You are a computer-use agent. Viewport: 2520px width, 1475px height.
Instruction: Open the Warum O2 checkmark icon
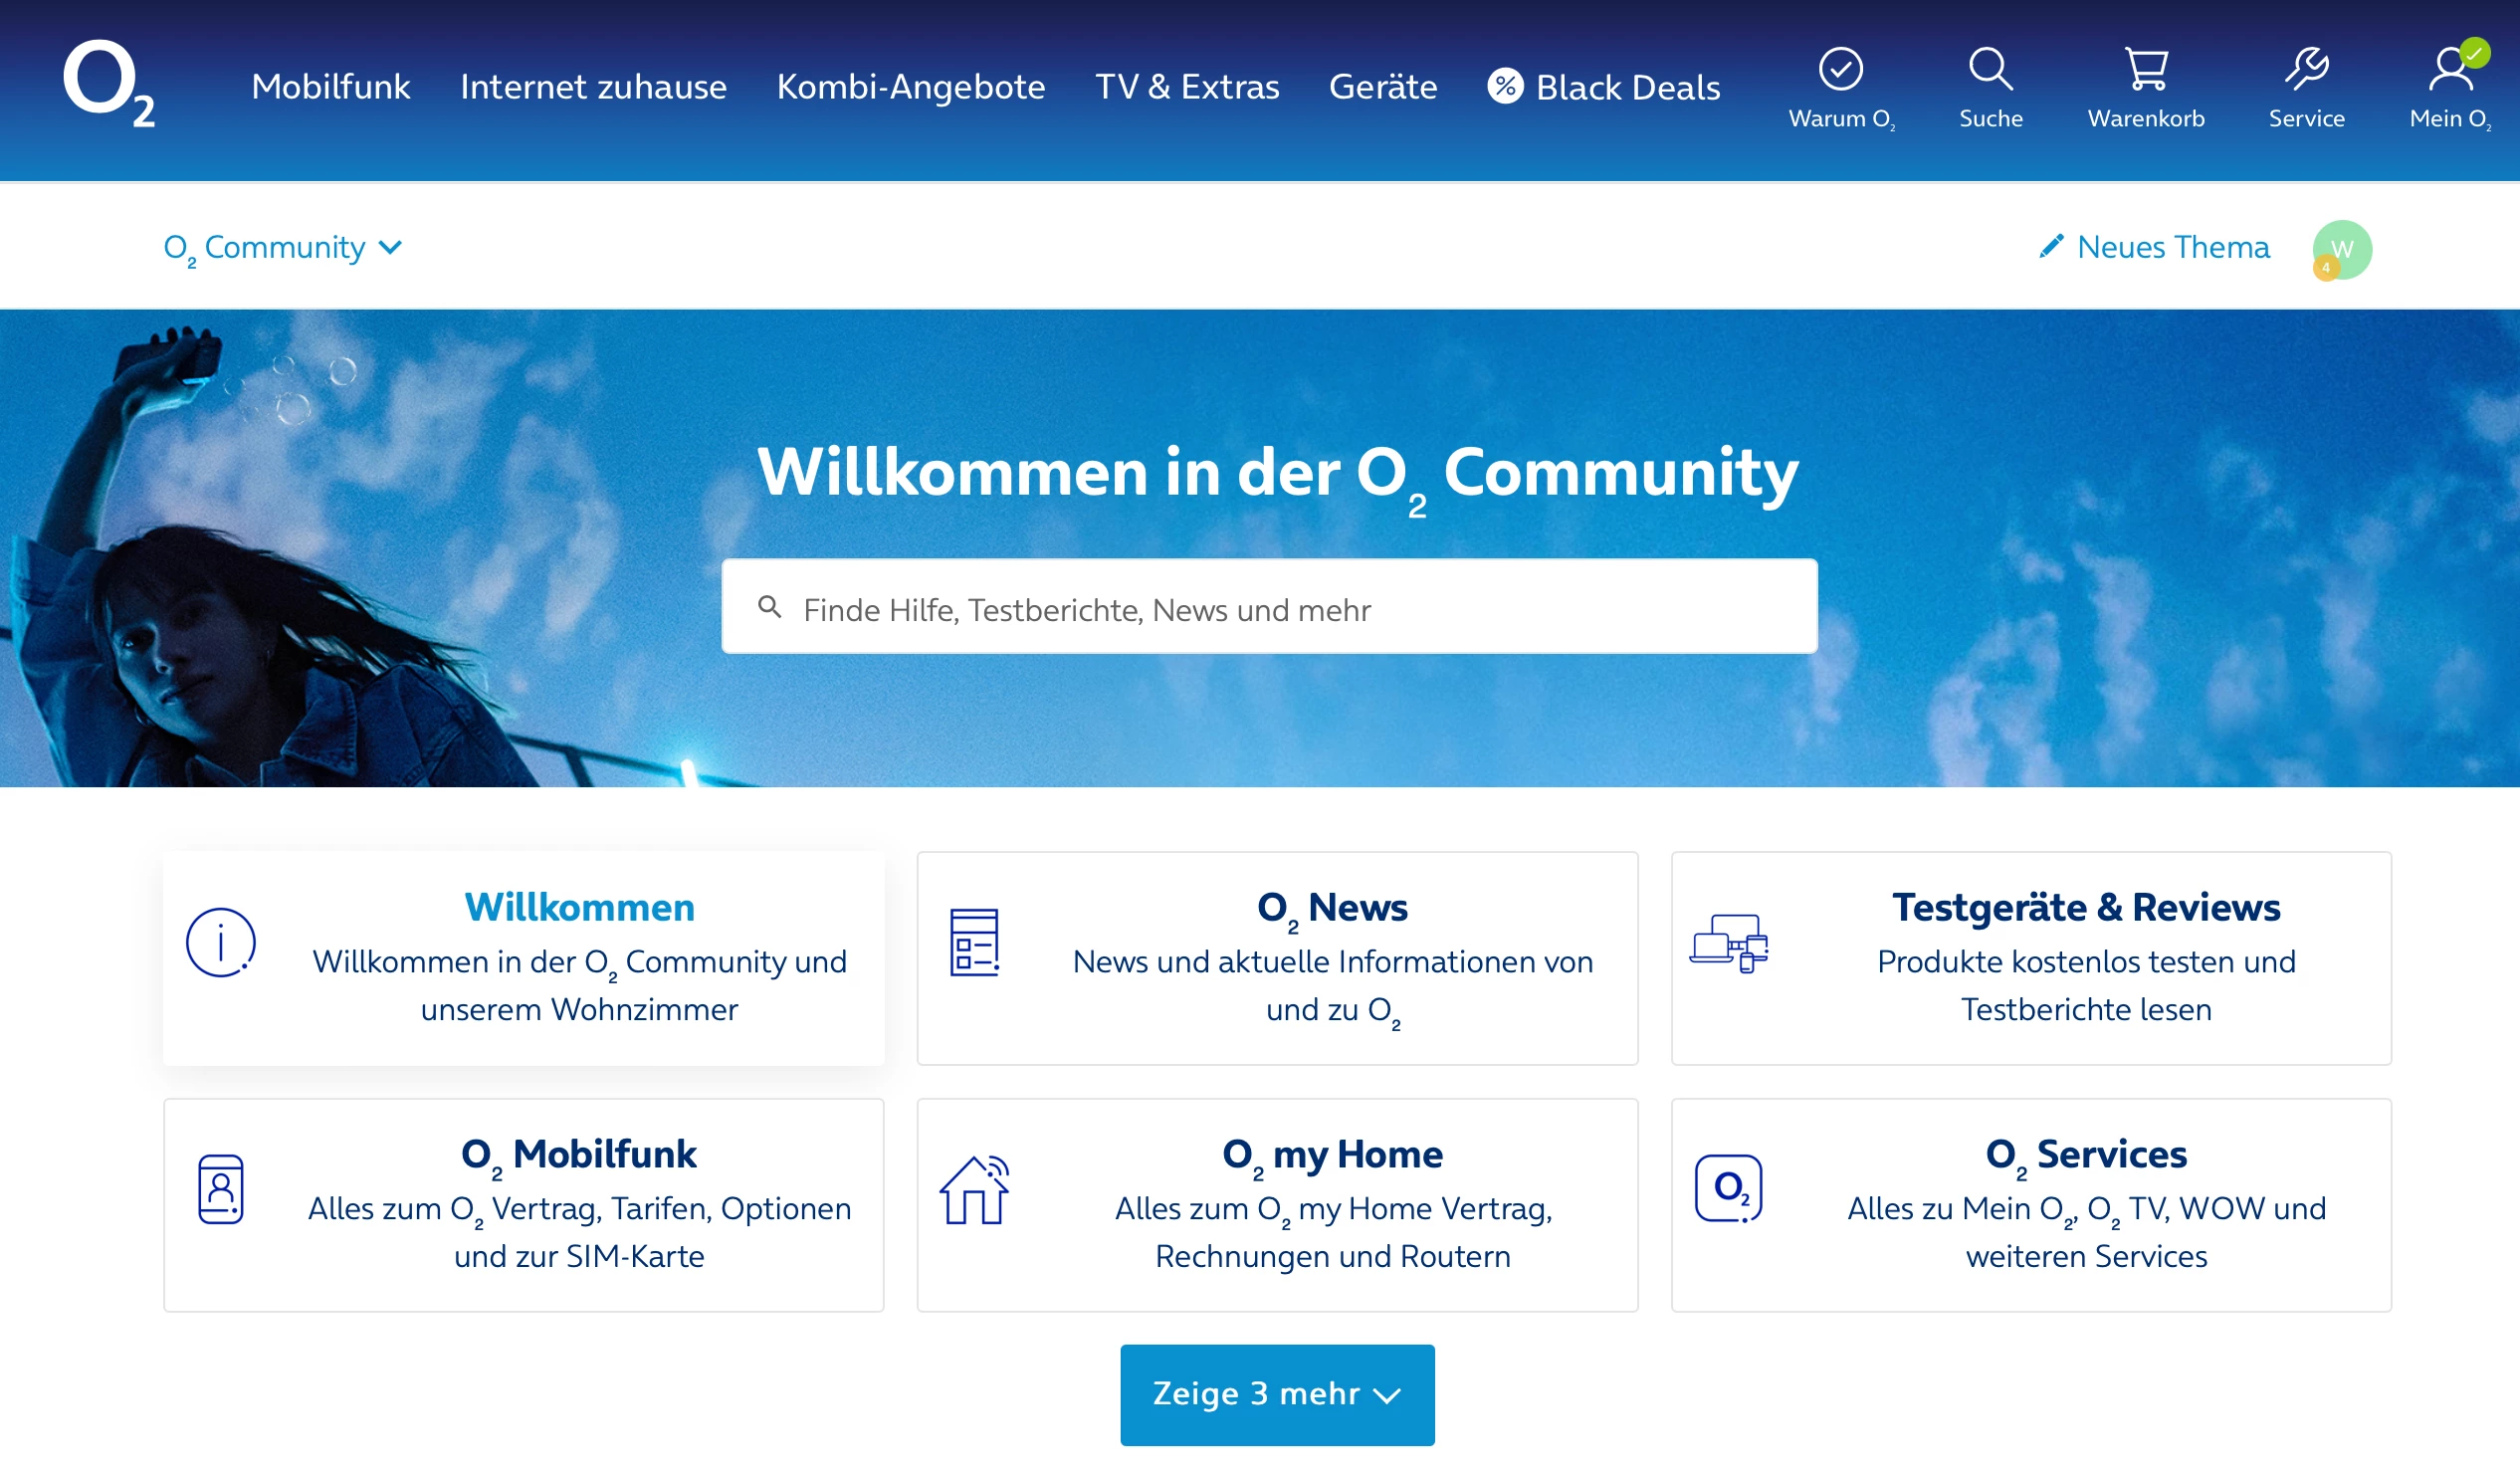1840,69
